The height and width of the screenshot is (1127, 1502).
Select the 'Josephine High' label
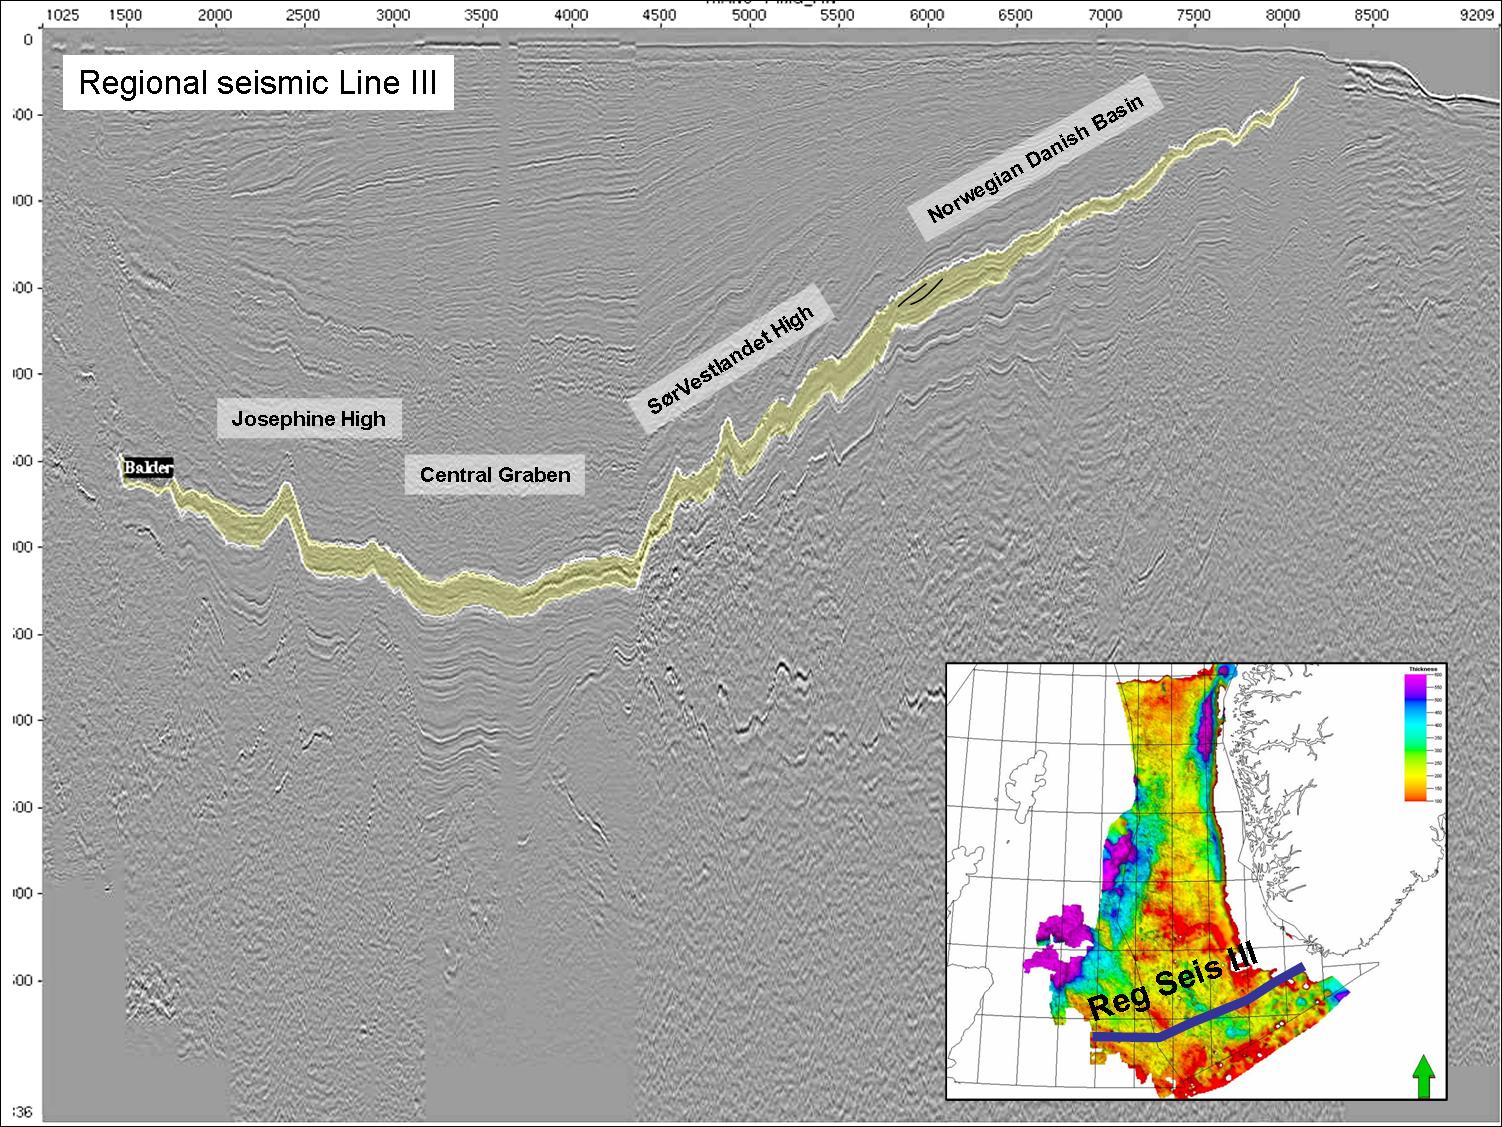[x=309, y=419]
